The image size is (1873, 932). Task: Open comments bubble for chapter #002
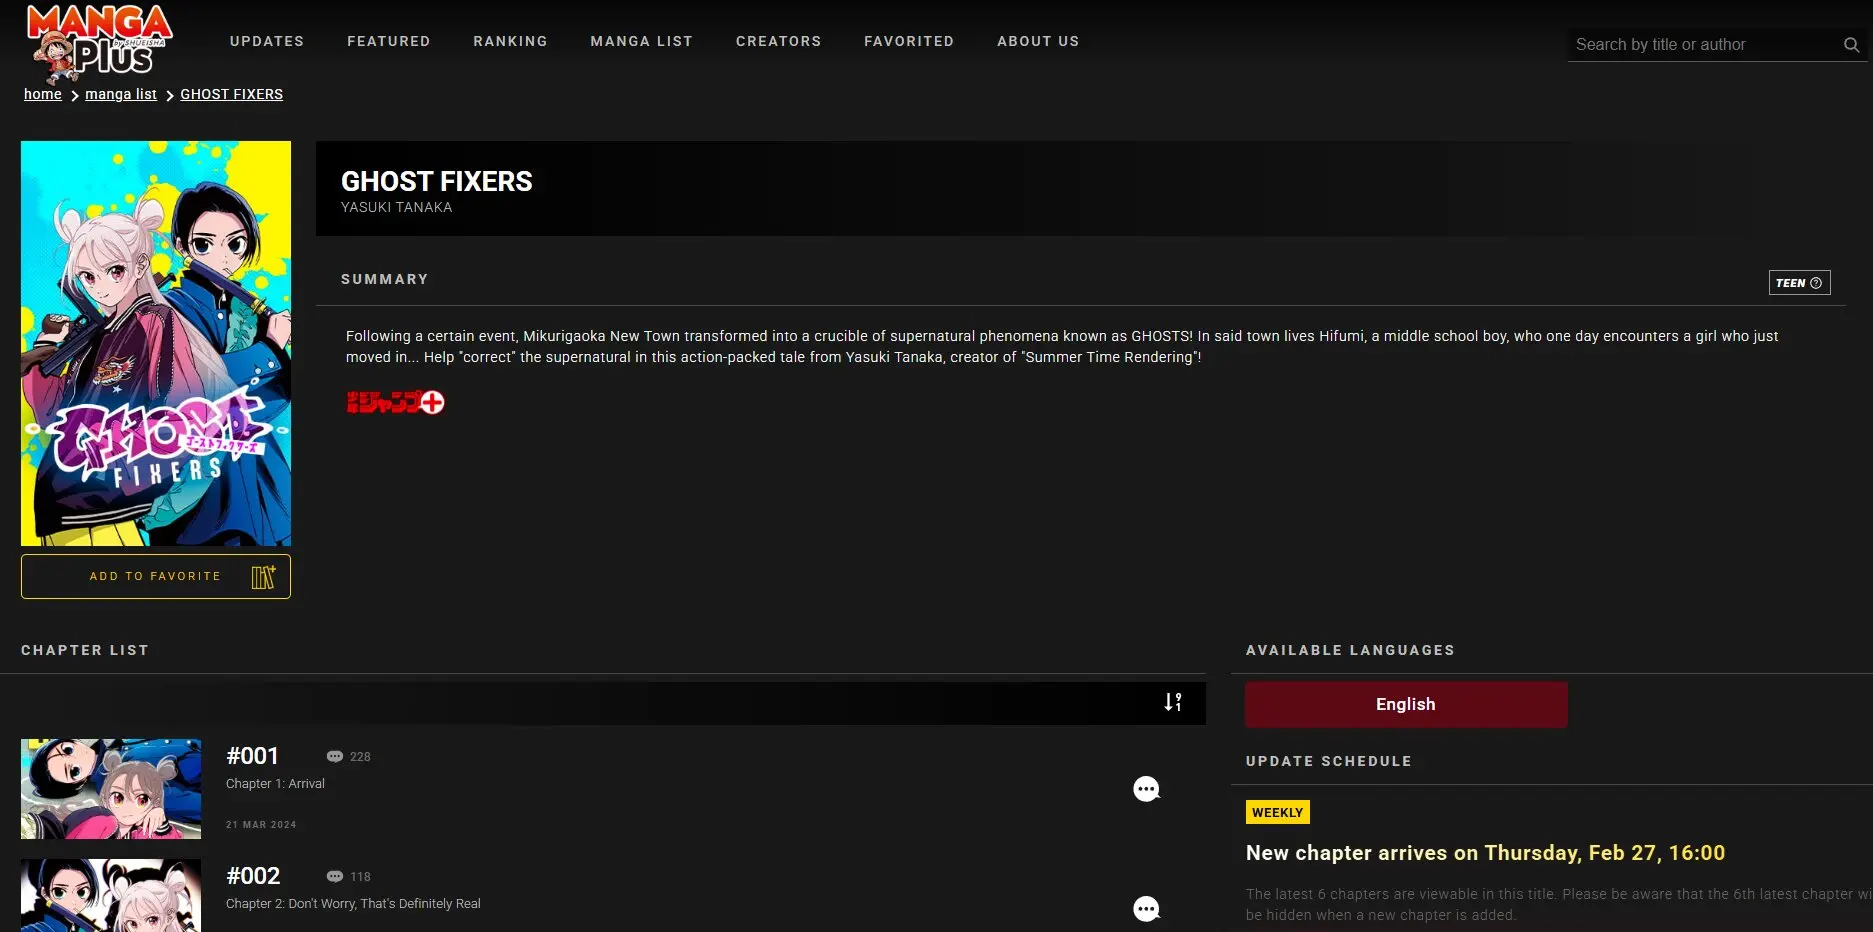[1146, 909]
